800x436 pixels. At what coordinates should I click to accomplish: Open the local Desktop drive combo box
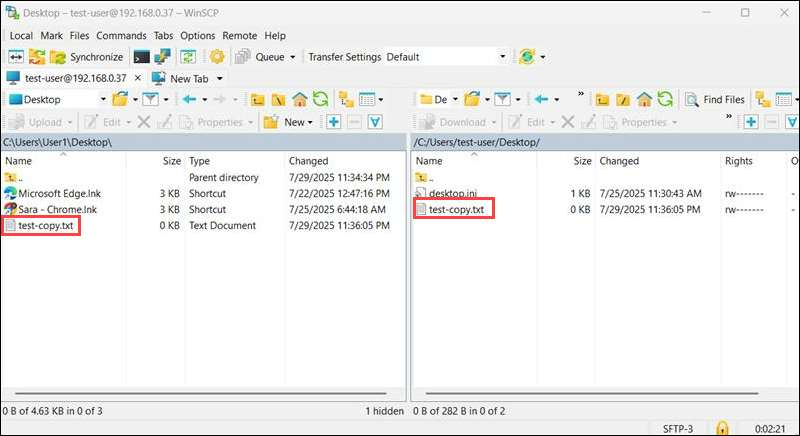57,99
